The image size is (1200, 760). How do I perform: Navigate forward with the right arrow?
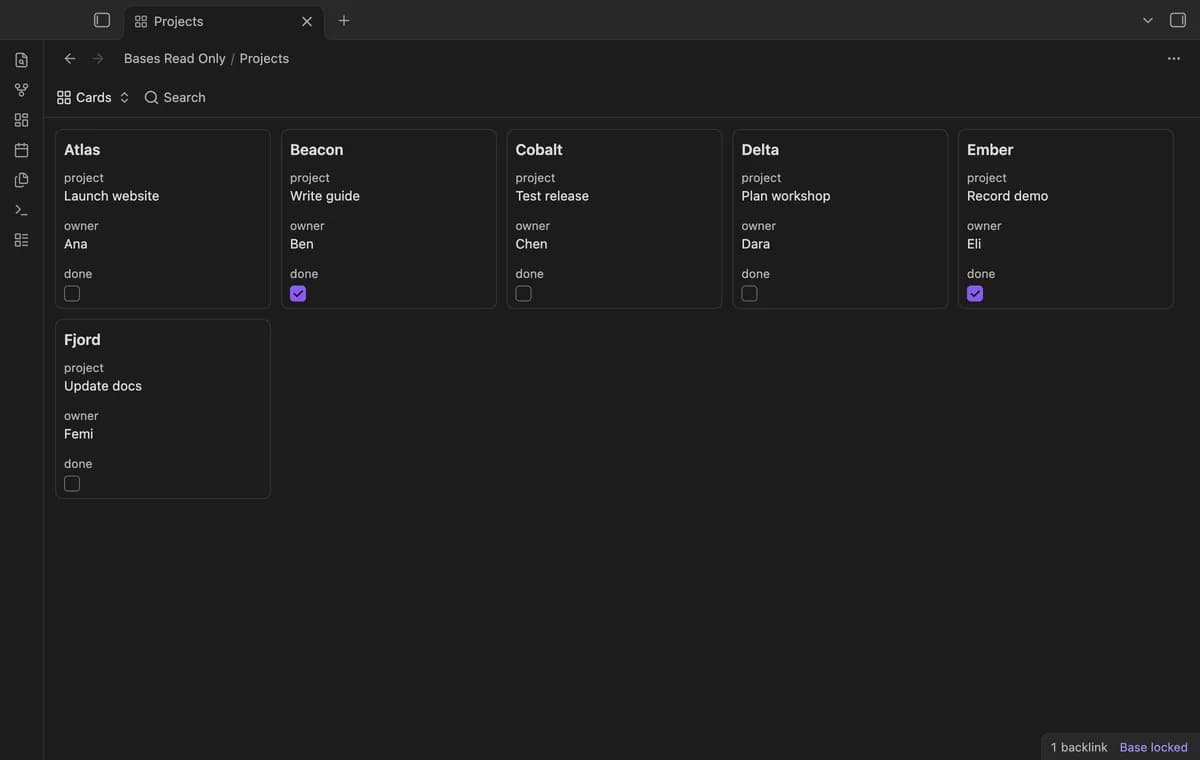(98, 58)
